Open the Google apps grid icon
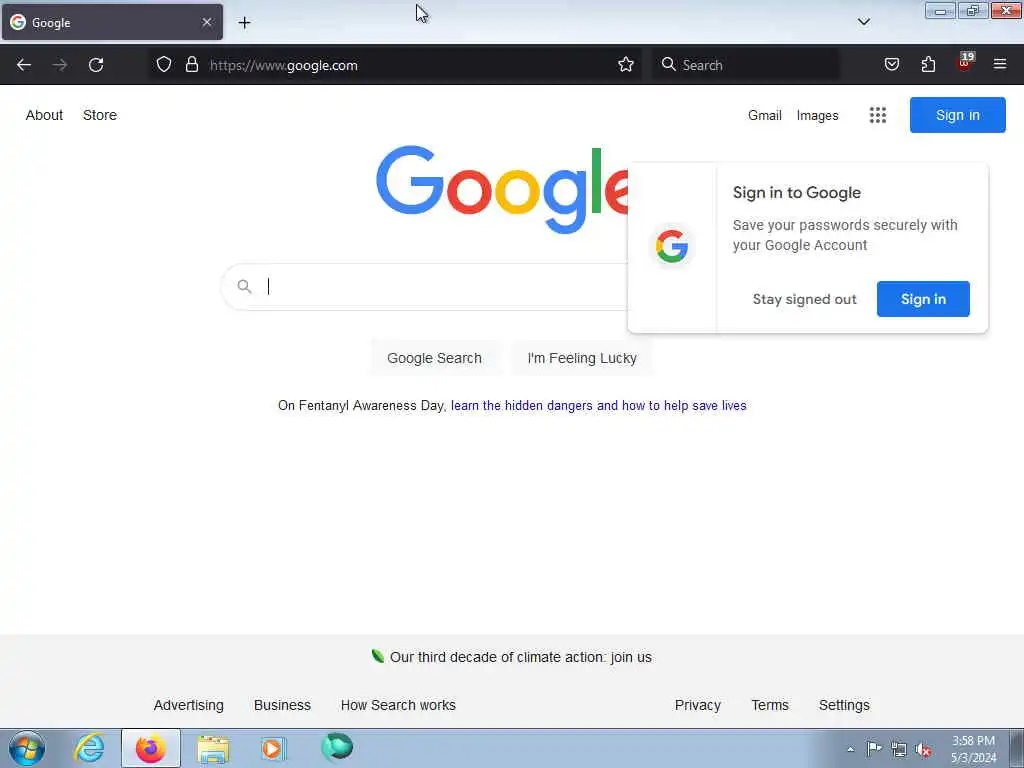 tap(878, 116)
